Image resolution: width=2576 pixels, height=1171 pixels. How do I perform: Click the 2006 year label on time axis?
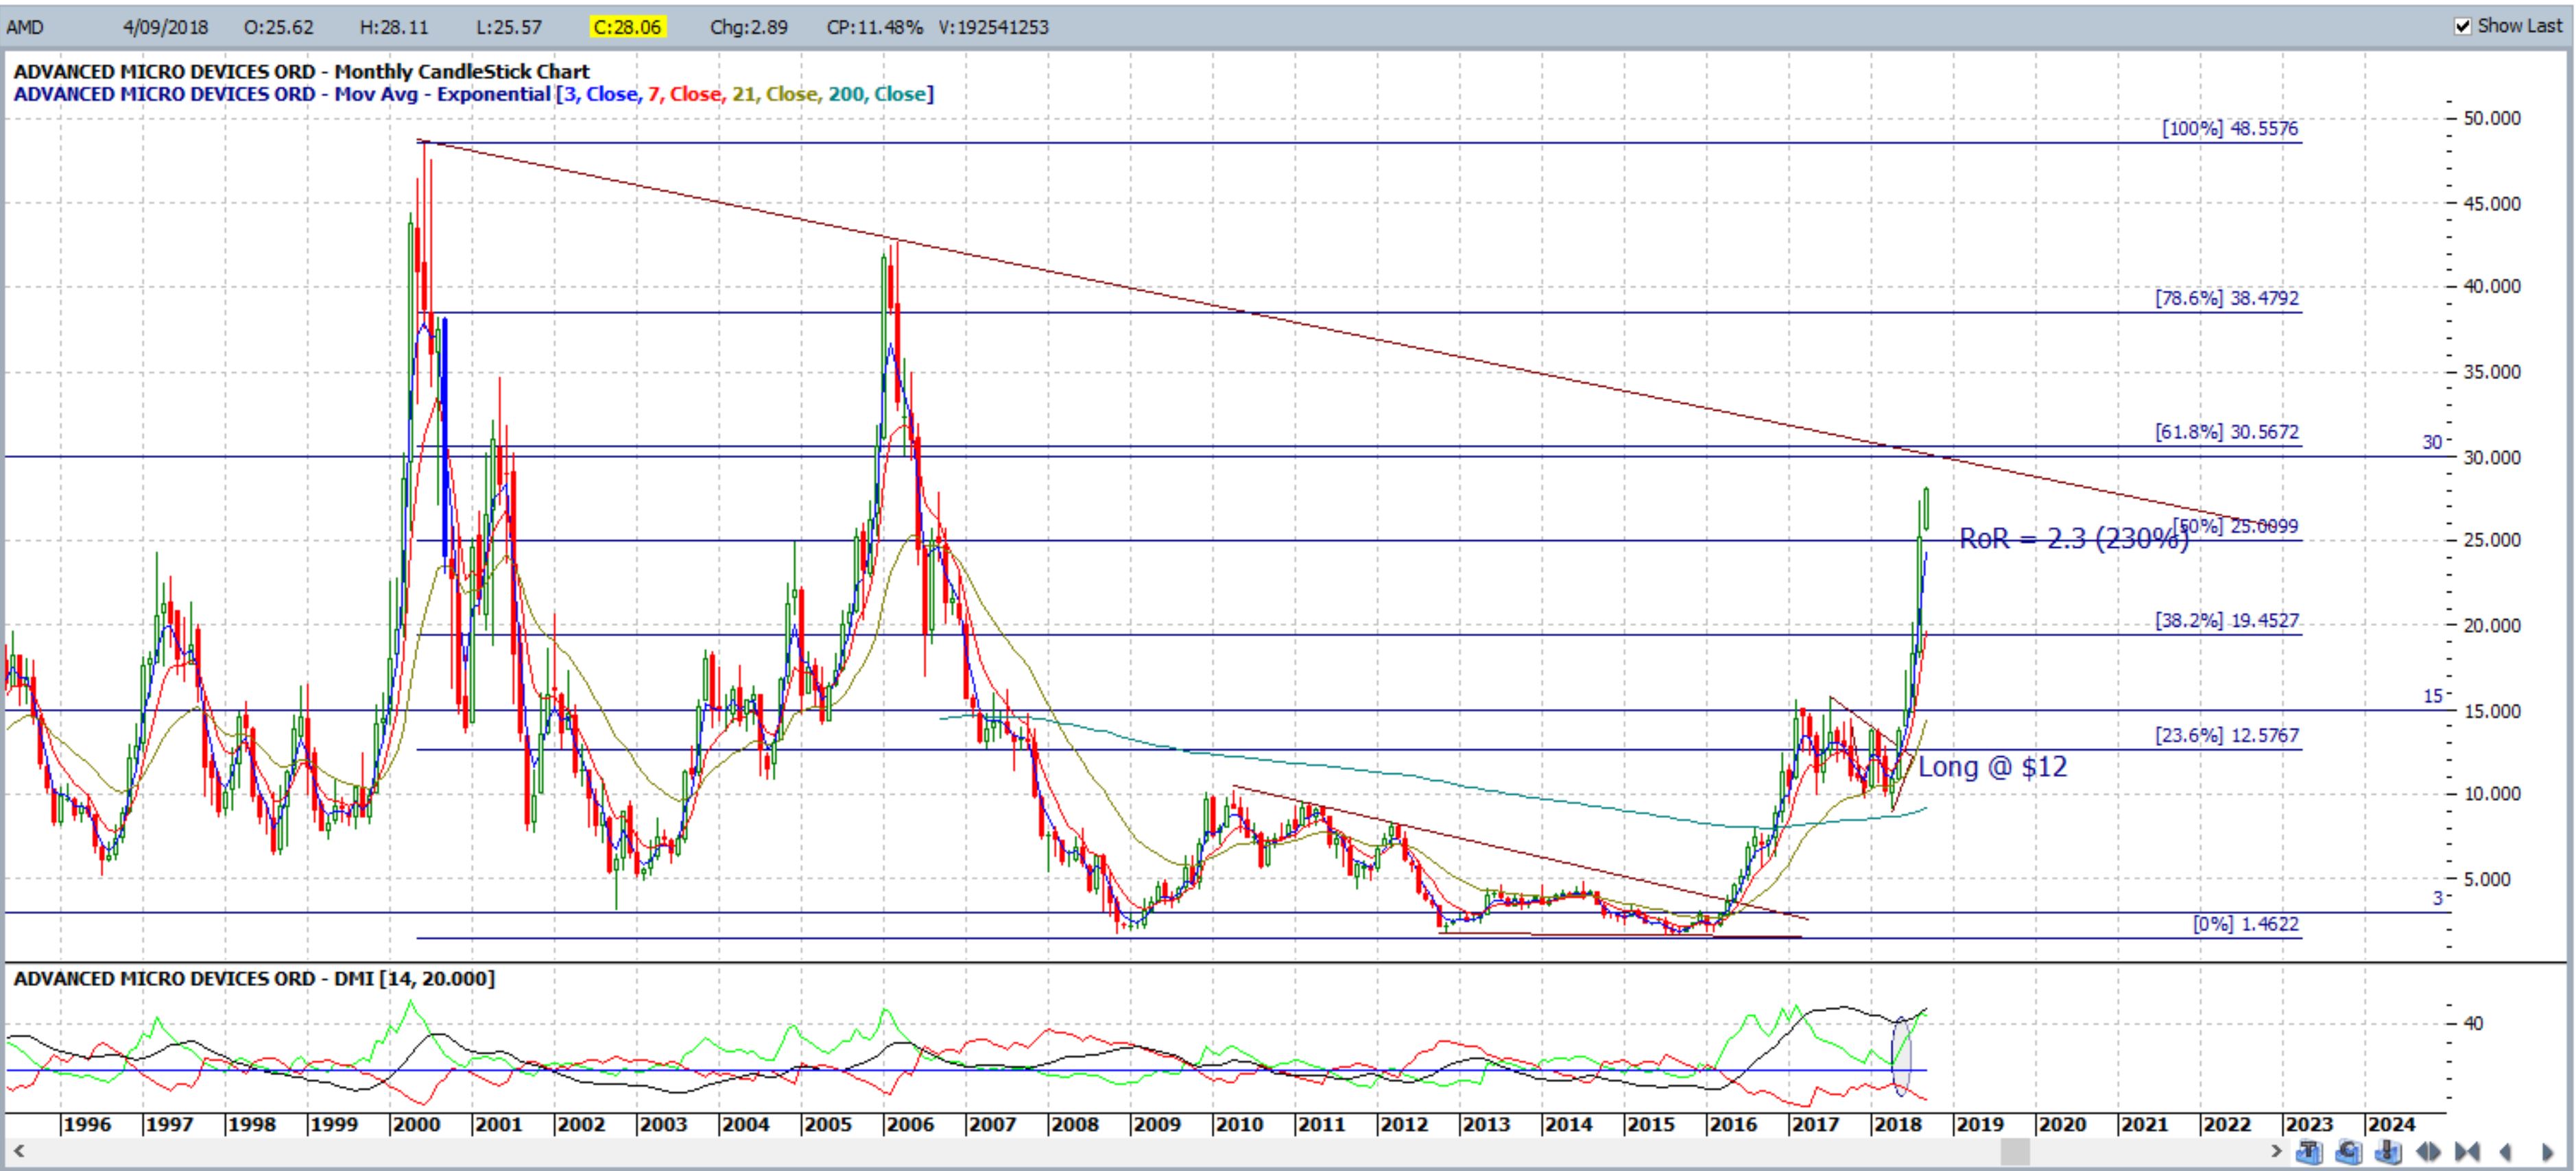tap(910, 1124)
